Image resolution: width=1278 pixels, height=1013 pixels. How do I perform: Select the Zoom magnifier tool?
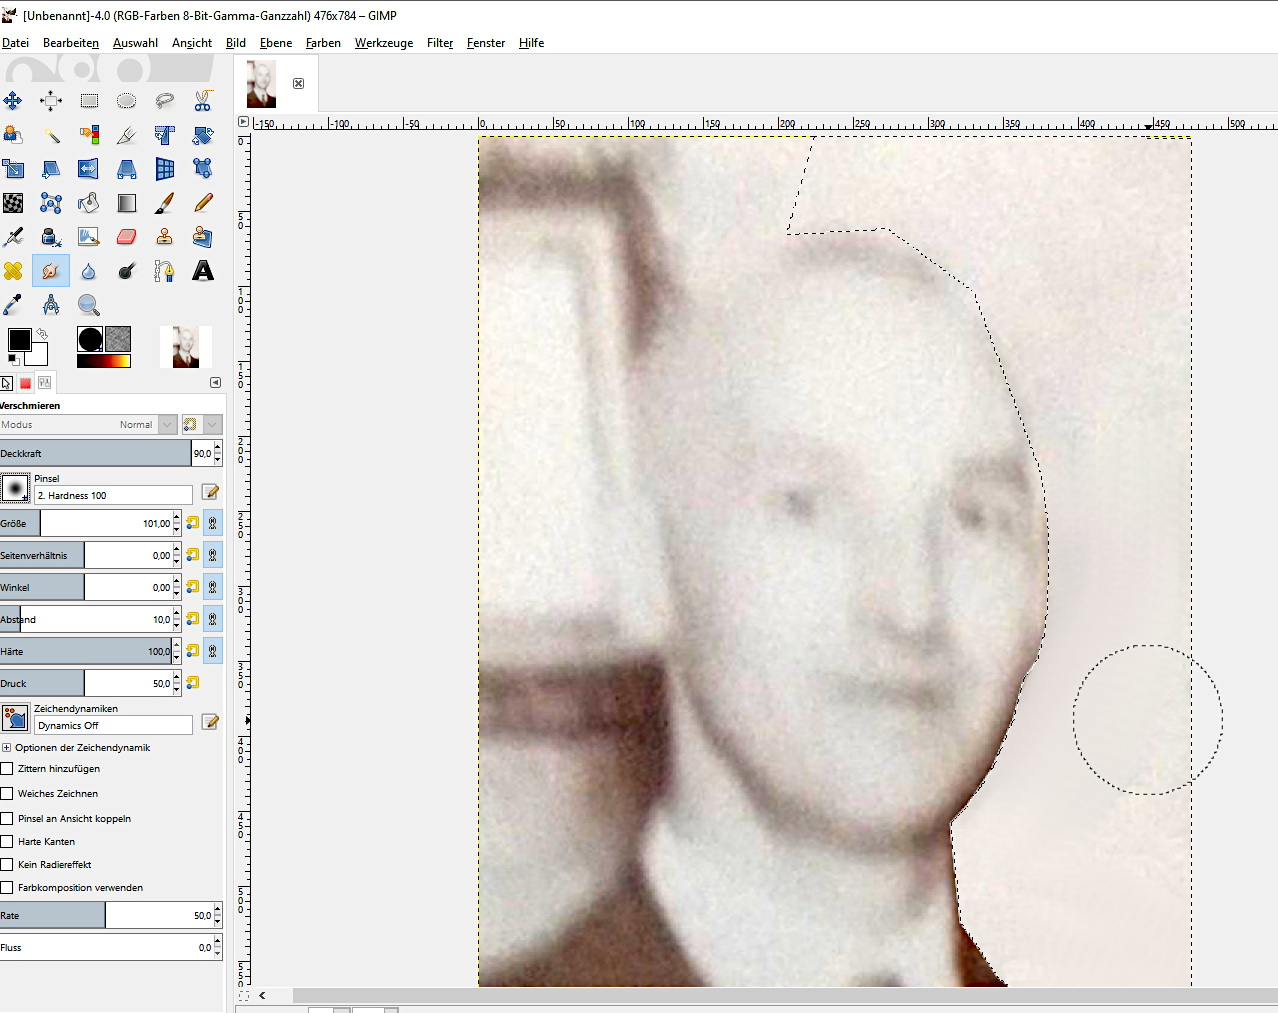pos(89,305)
